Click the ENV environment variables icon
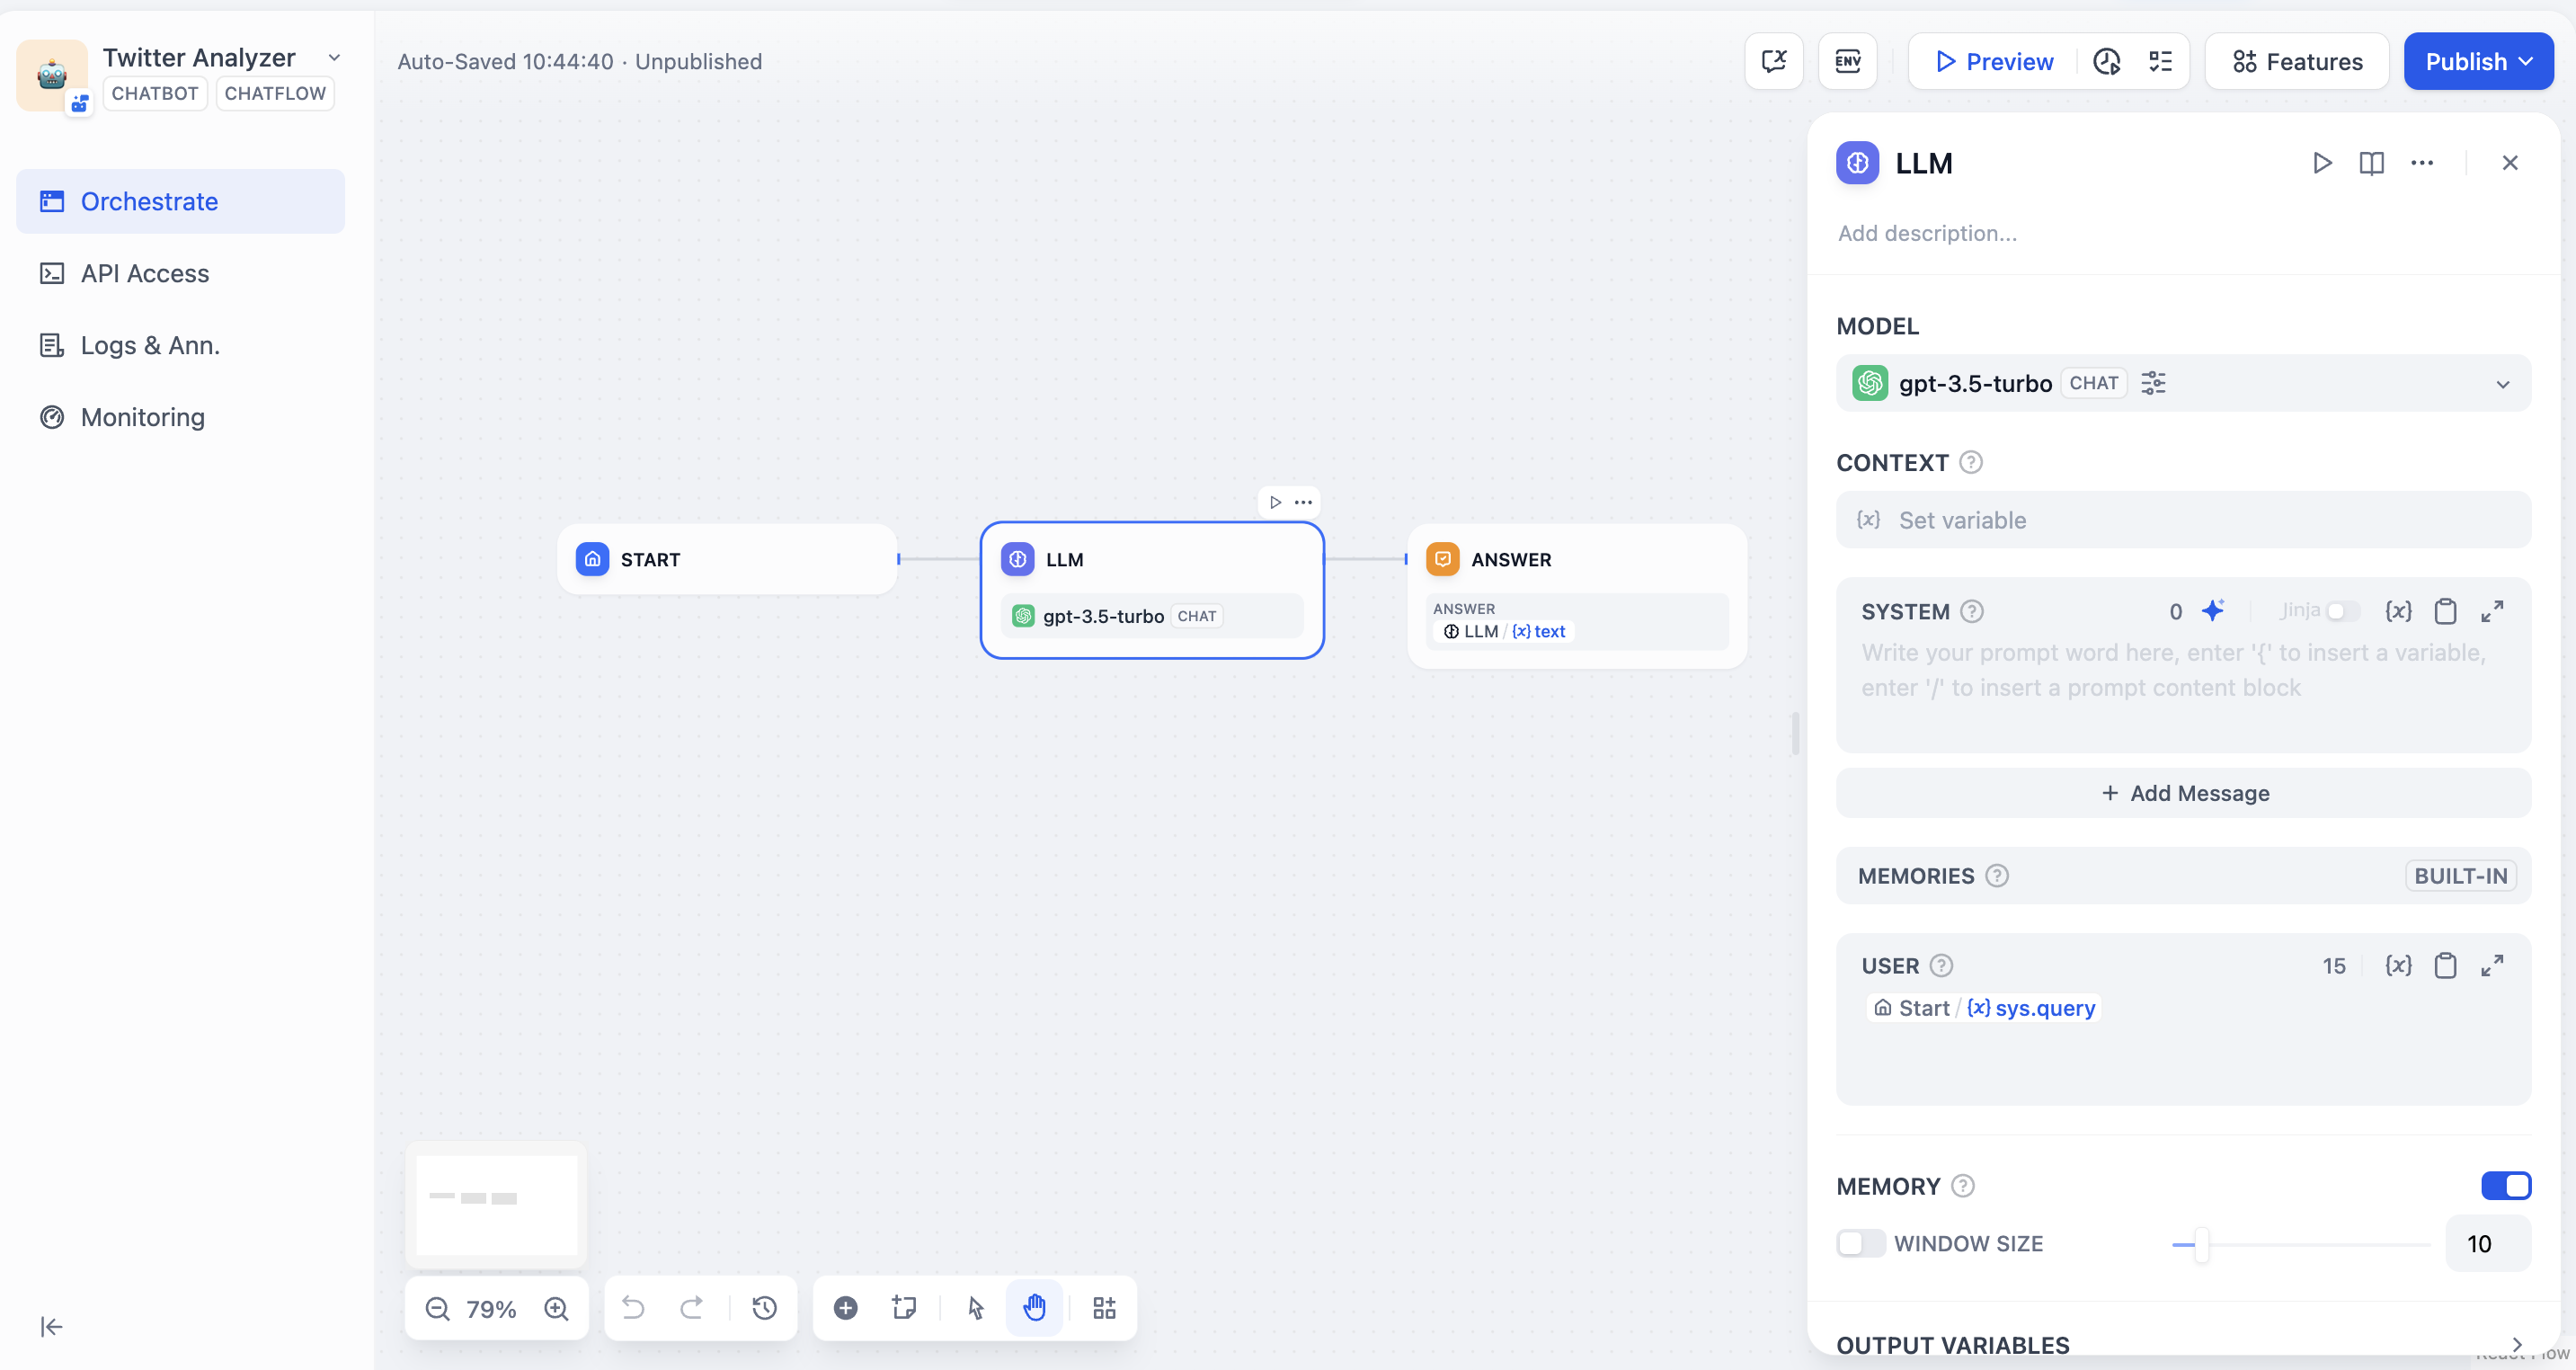This screenshot has height=1370, width=2576. click(x=1847, y=62)
